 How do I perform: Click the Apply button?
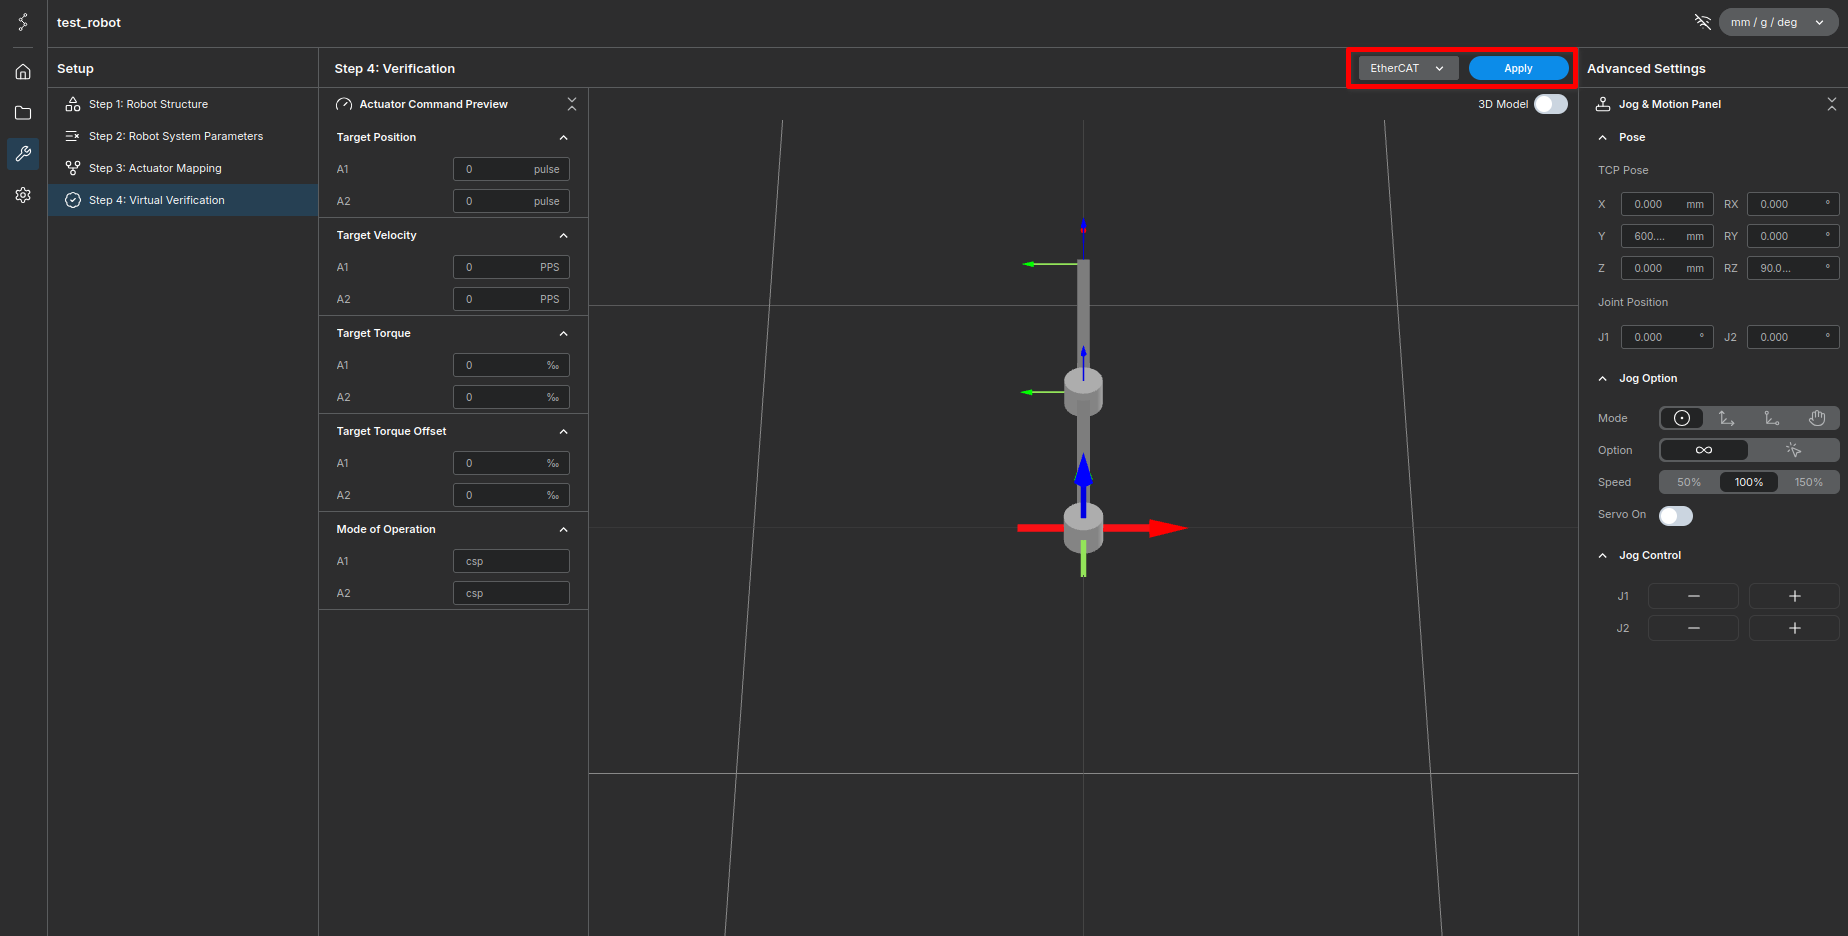point(1518,68)
